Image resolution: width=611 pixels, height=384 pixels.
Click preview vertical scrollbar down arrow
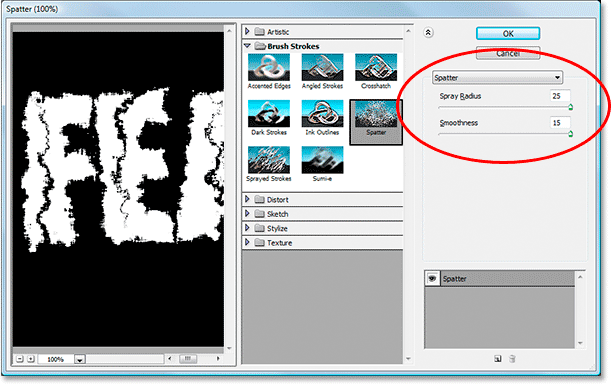coord(229,348)
